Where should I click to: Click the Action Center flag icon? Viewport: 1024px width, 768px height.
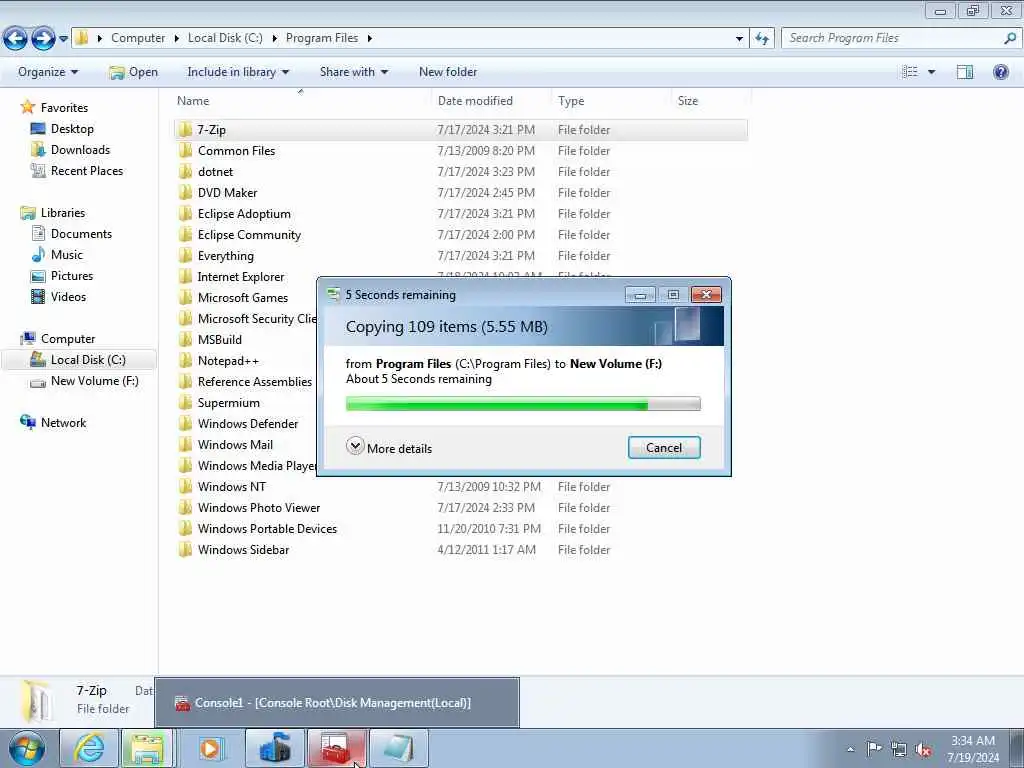click(874, 749)
